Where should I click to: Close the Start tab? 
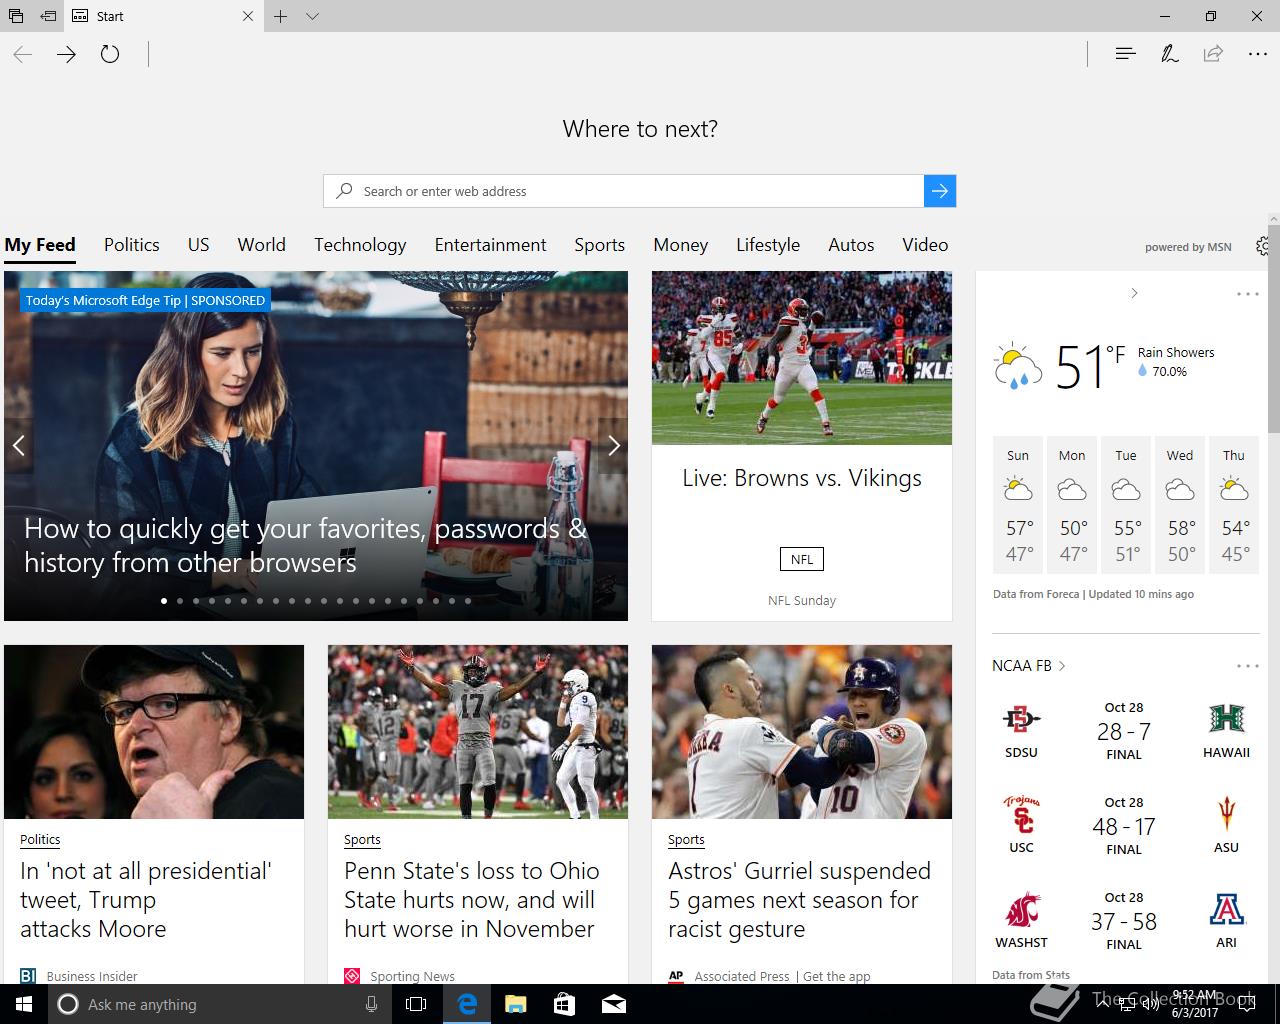(248, 16)
